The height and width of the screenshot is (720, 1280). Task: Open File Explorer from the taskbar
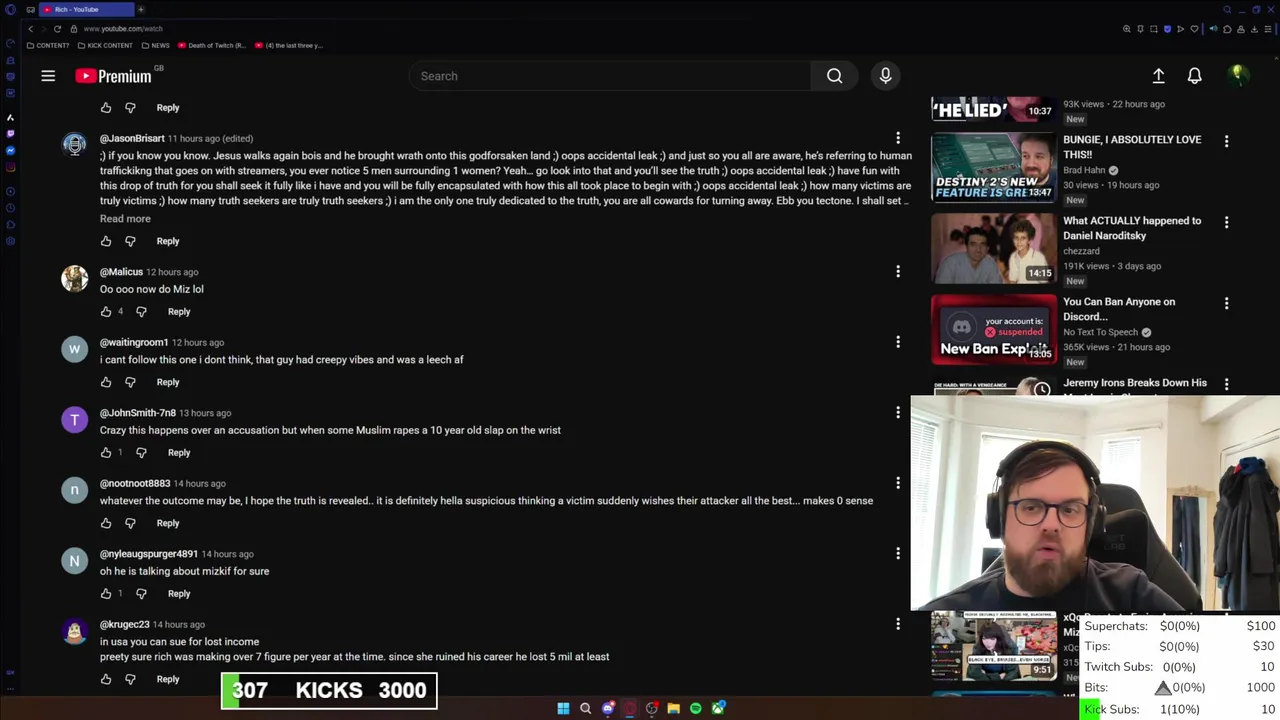pos(674,708)
